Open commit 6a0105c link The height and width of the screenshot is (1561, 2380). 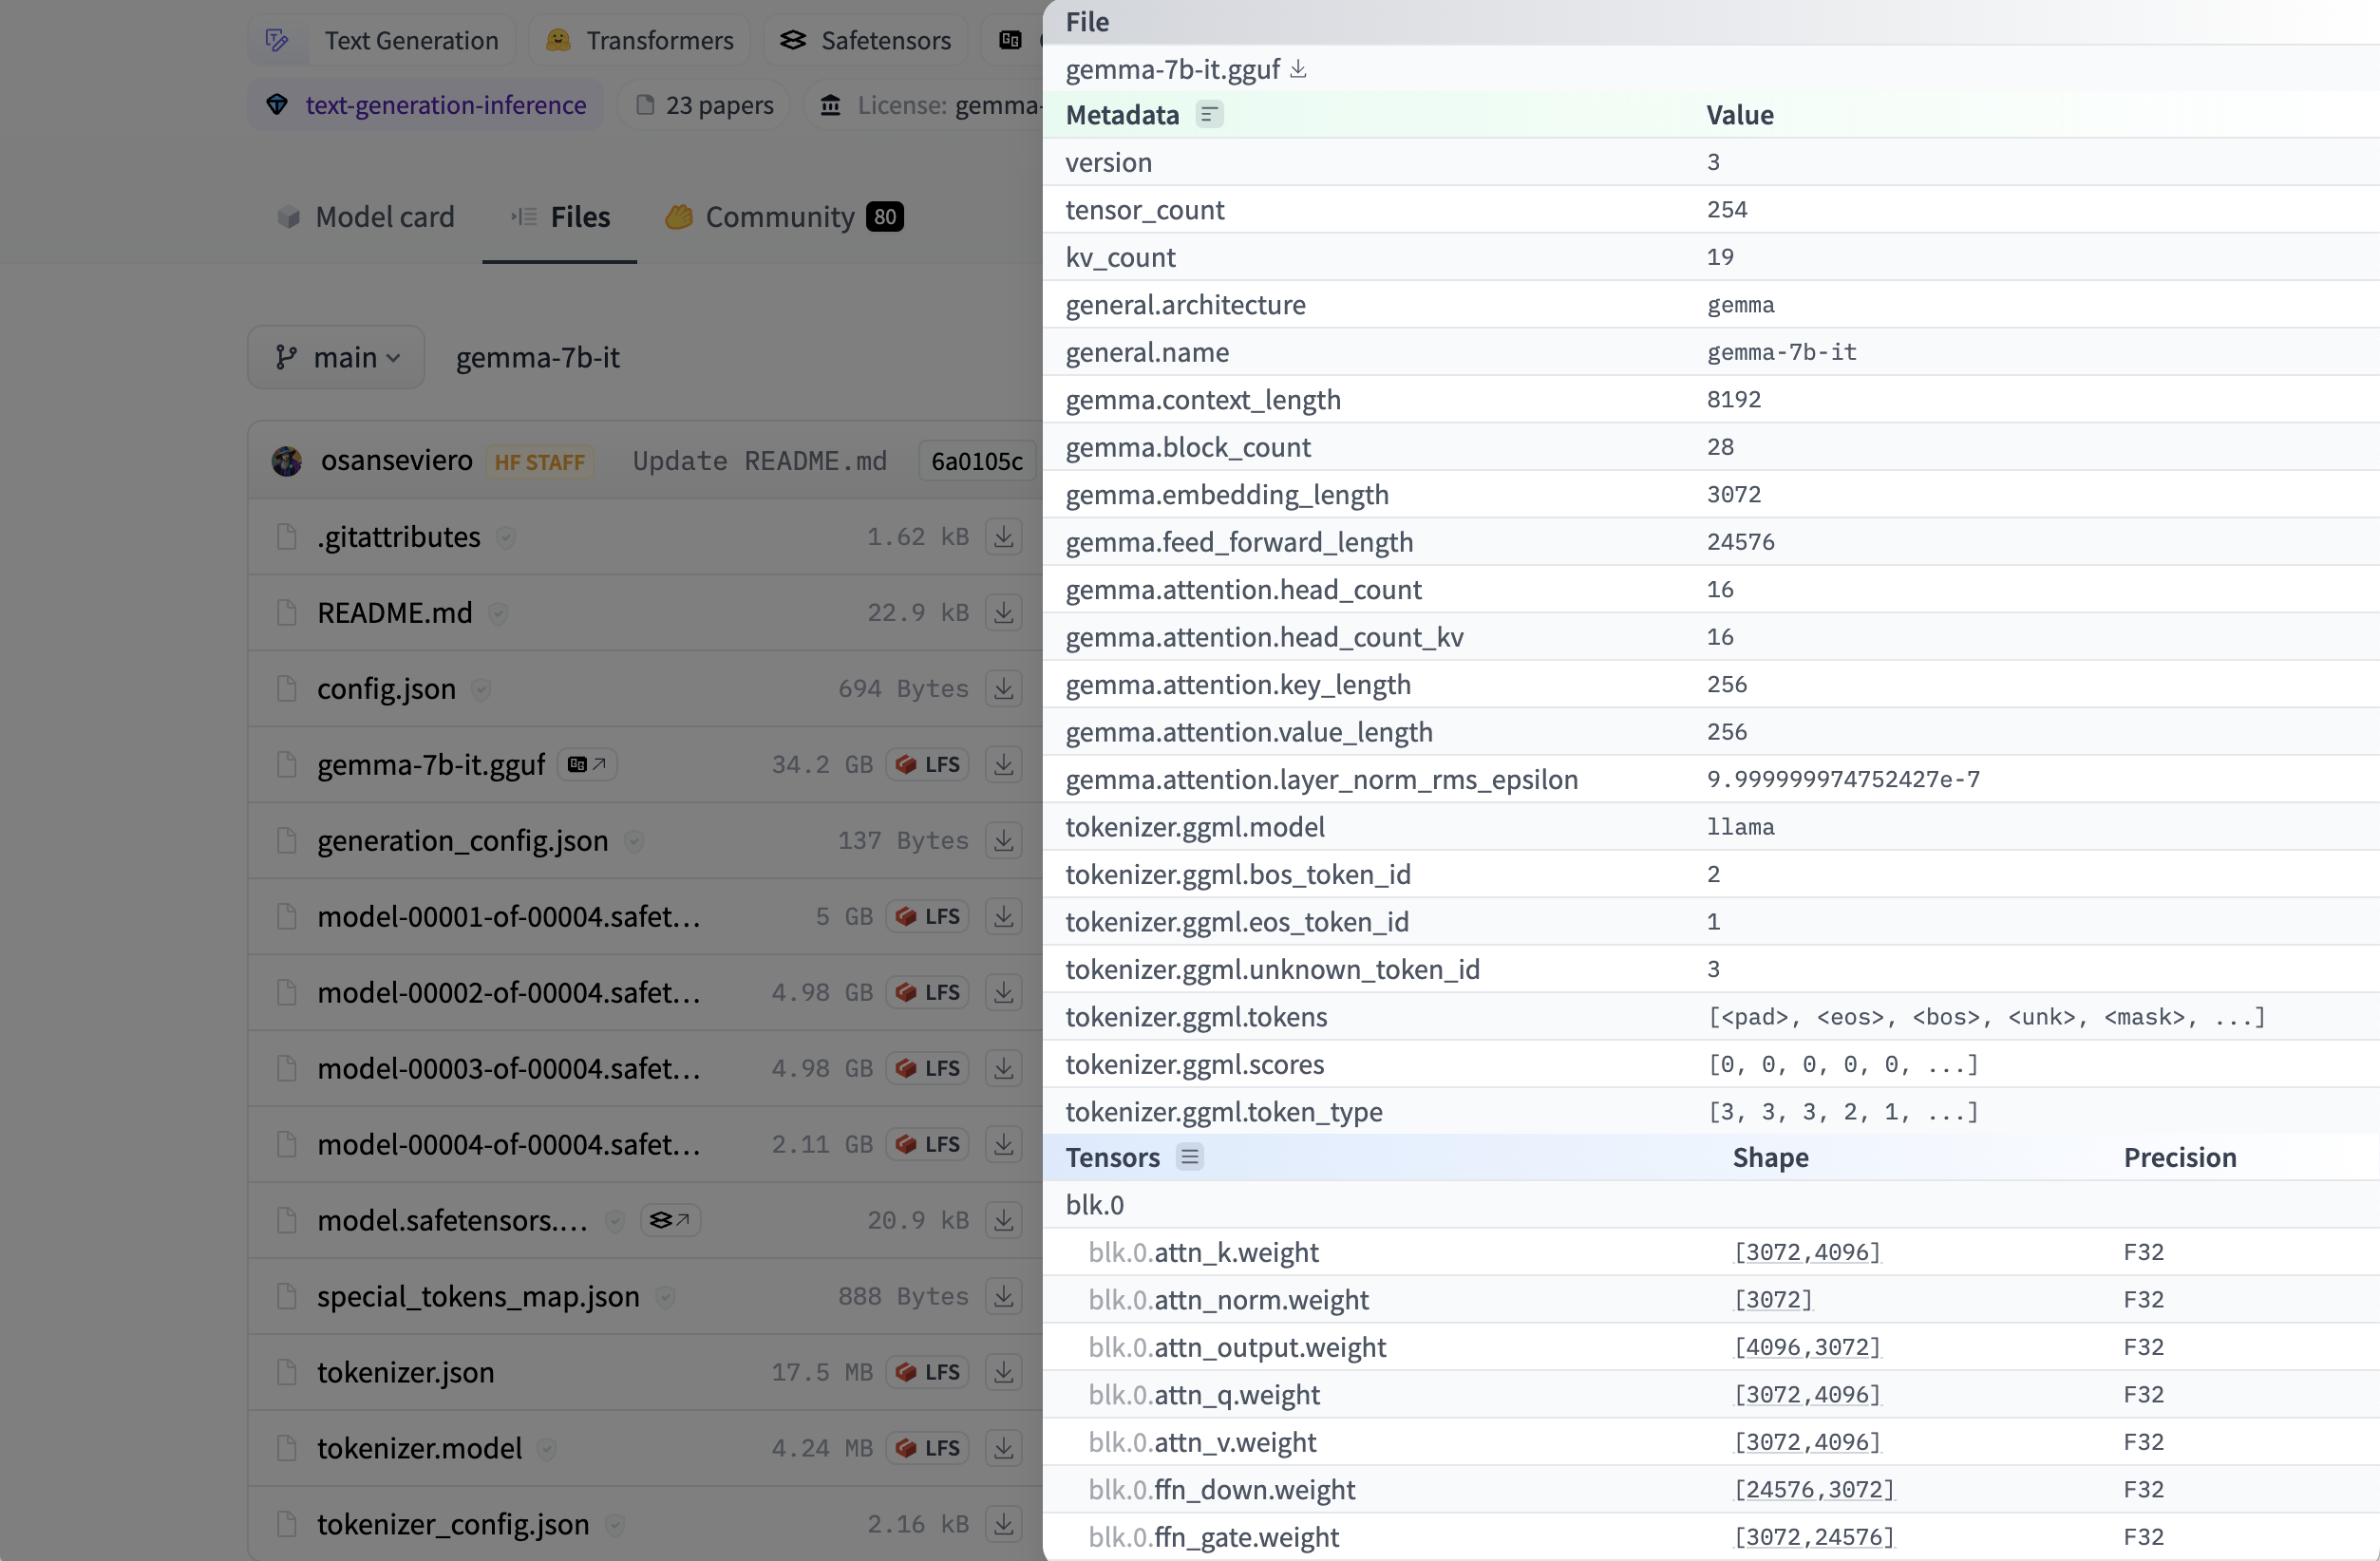pos(976,461)
